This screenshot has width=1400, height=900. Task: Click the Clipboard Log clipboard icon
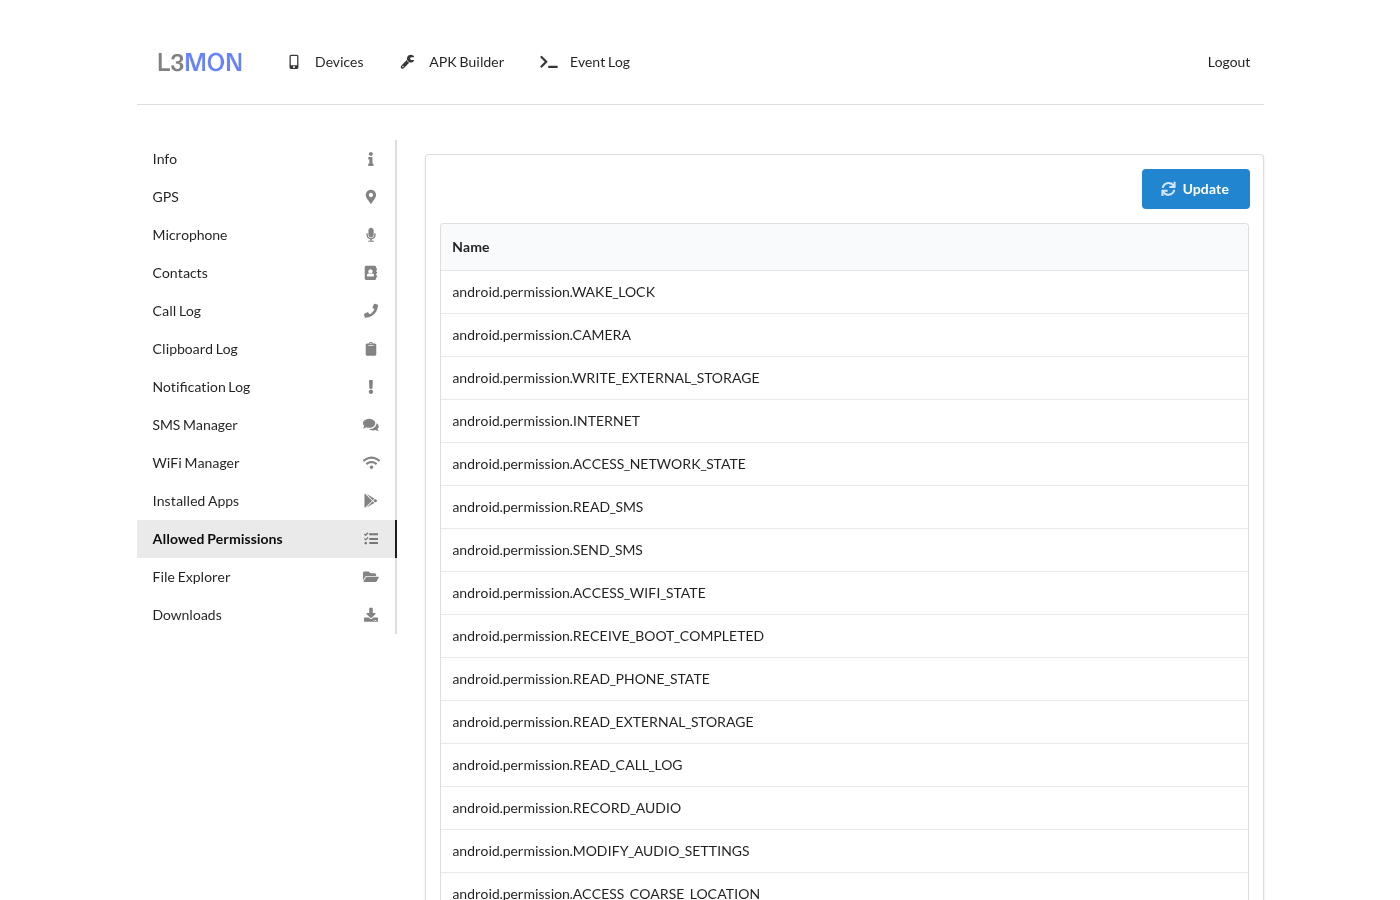click(x=371, y=349)
